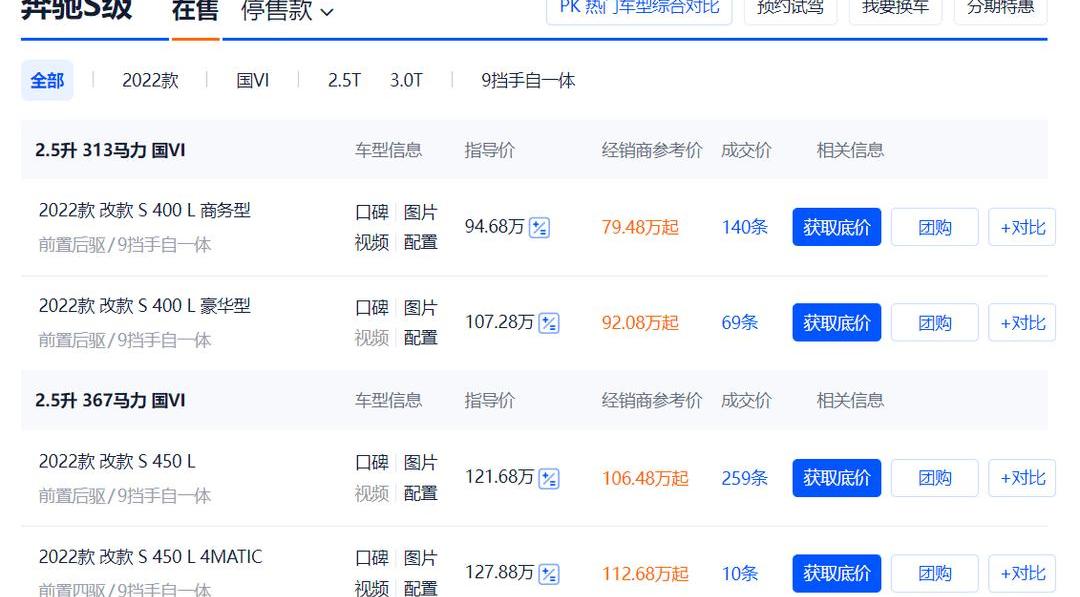This screenshot has width=1080, height=597.
Task: View 口碑 for S 400 L 豪华型
Action: pos(372,308)
